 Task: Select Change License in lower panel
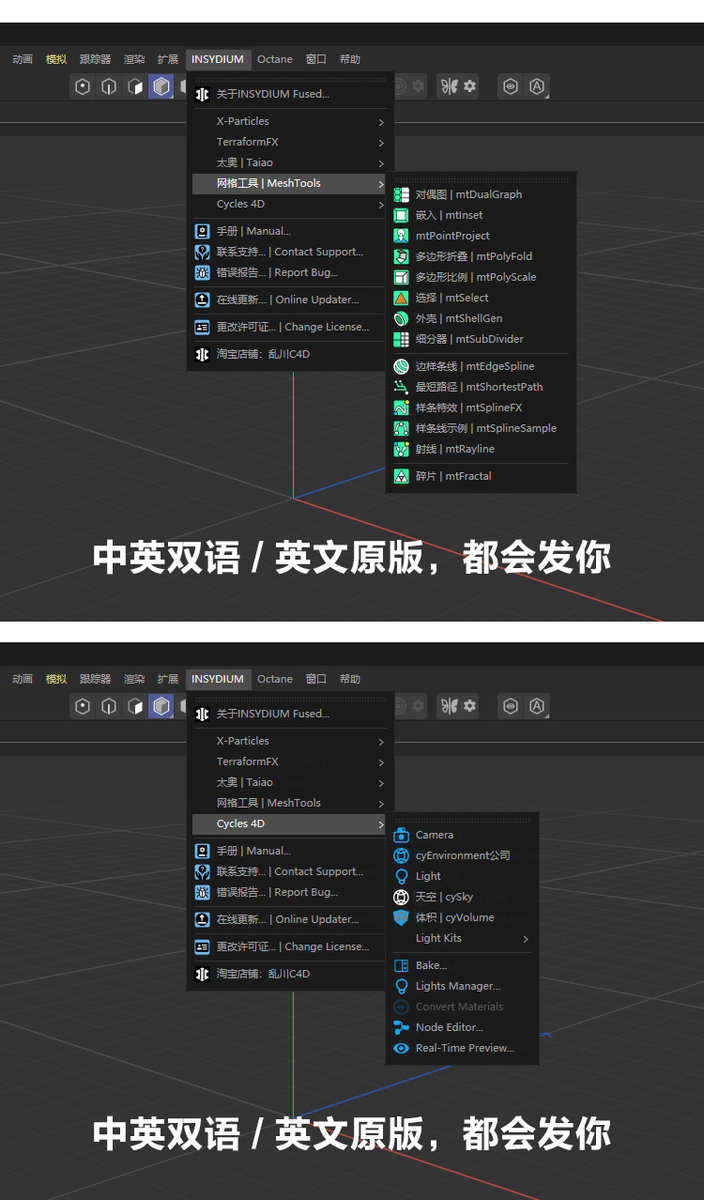(x=290, y=946)
